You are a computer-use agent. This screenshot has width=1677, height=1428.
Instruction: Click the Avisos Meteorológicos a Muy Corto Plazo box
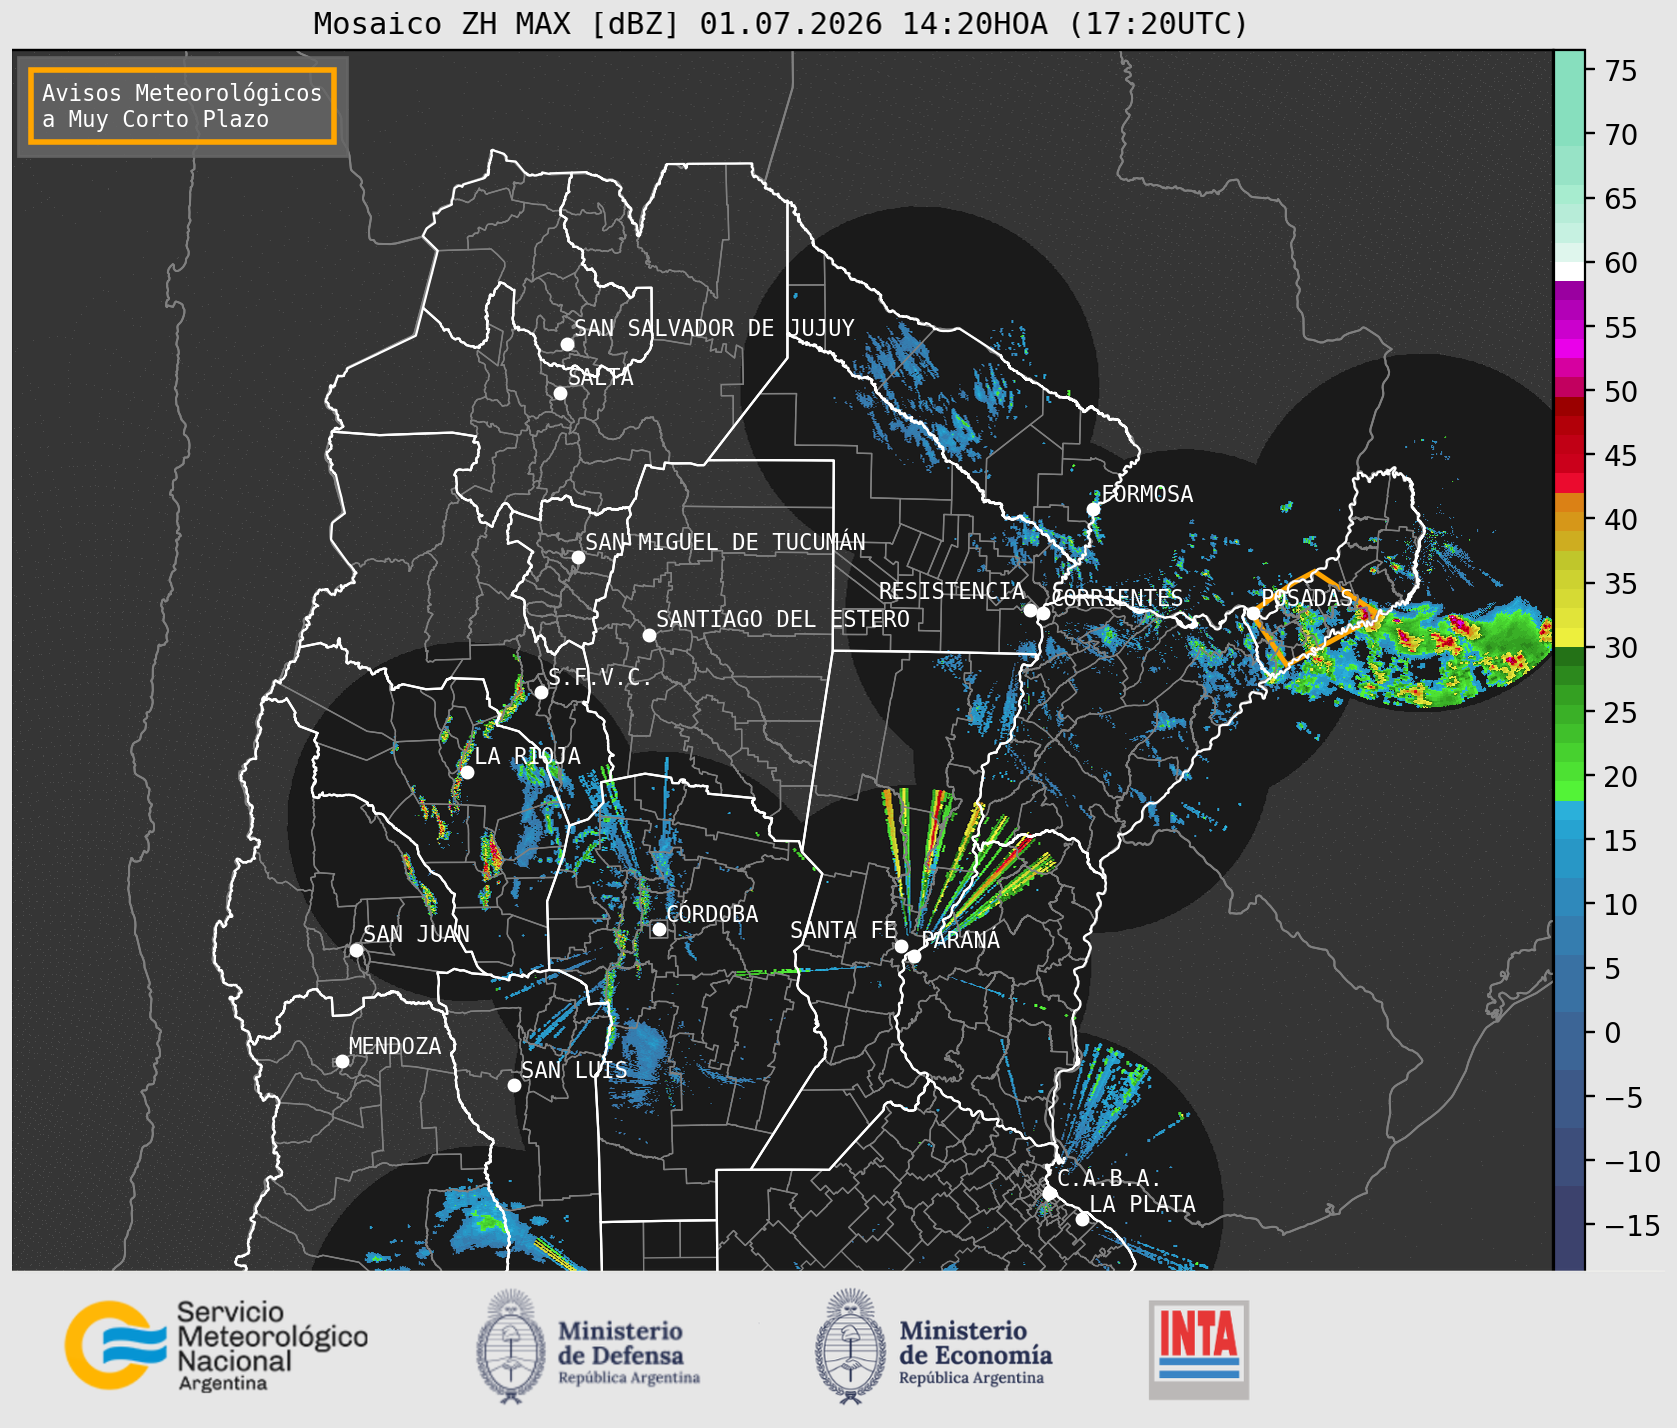pyautogui.click(x=182, y=106)
